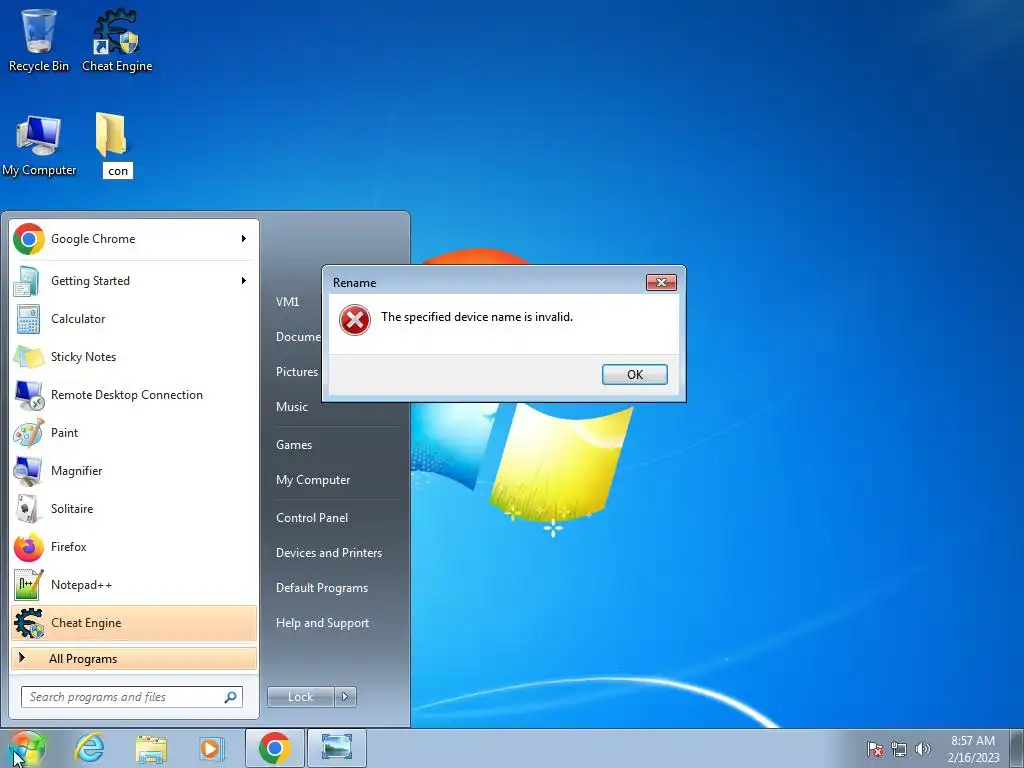Expand Getting Started submenu arrow
The width and height of the screenshot is (1024, 768).
point(244,281)
